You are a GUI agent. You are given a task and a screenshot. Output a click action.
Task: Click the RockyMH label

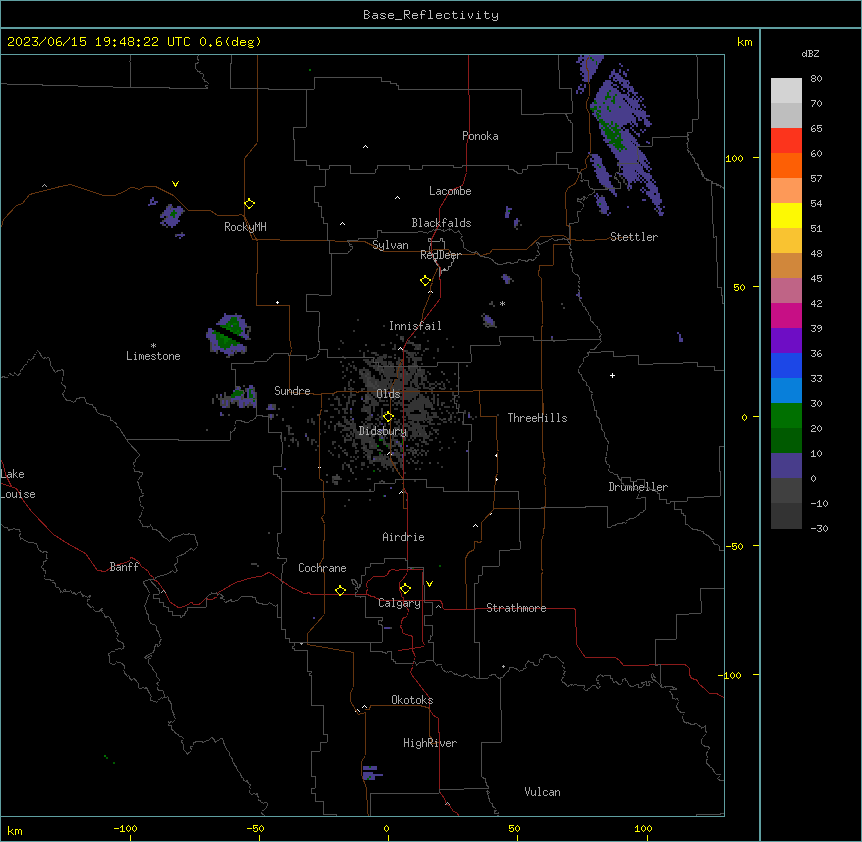[245, 227]
